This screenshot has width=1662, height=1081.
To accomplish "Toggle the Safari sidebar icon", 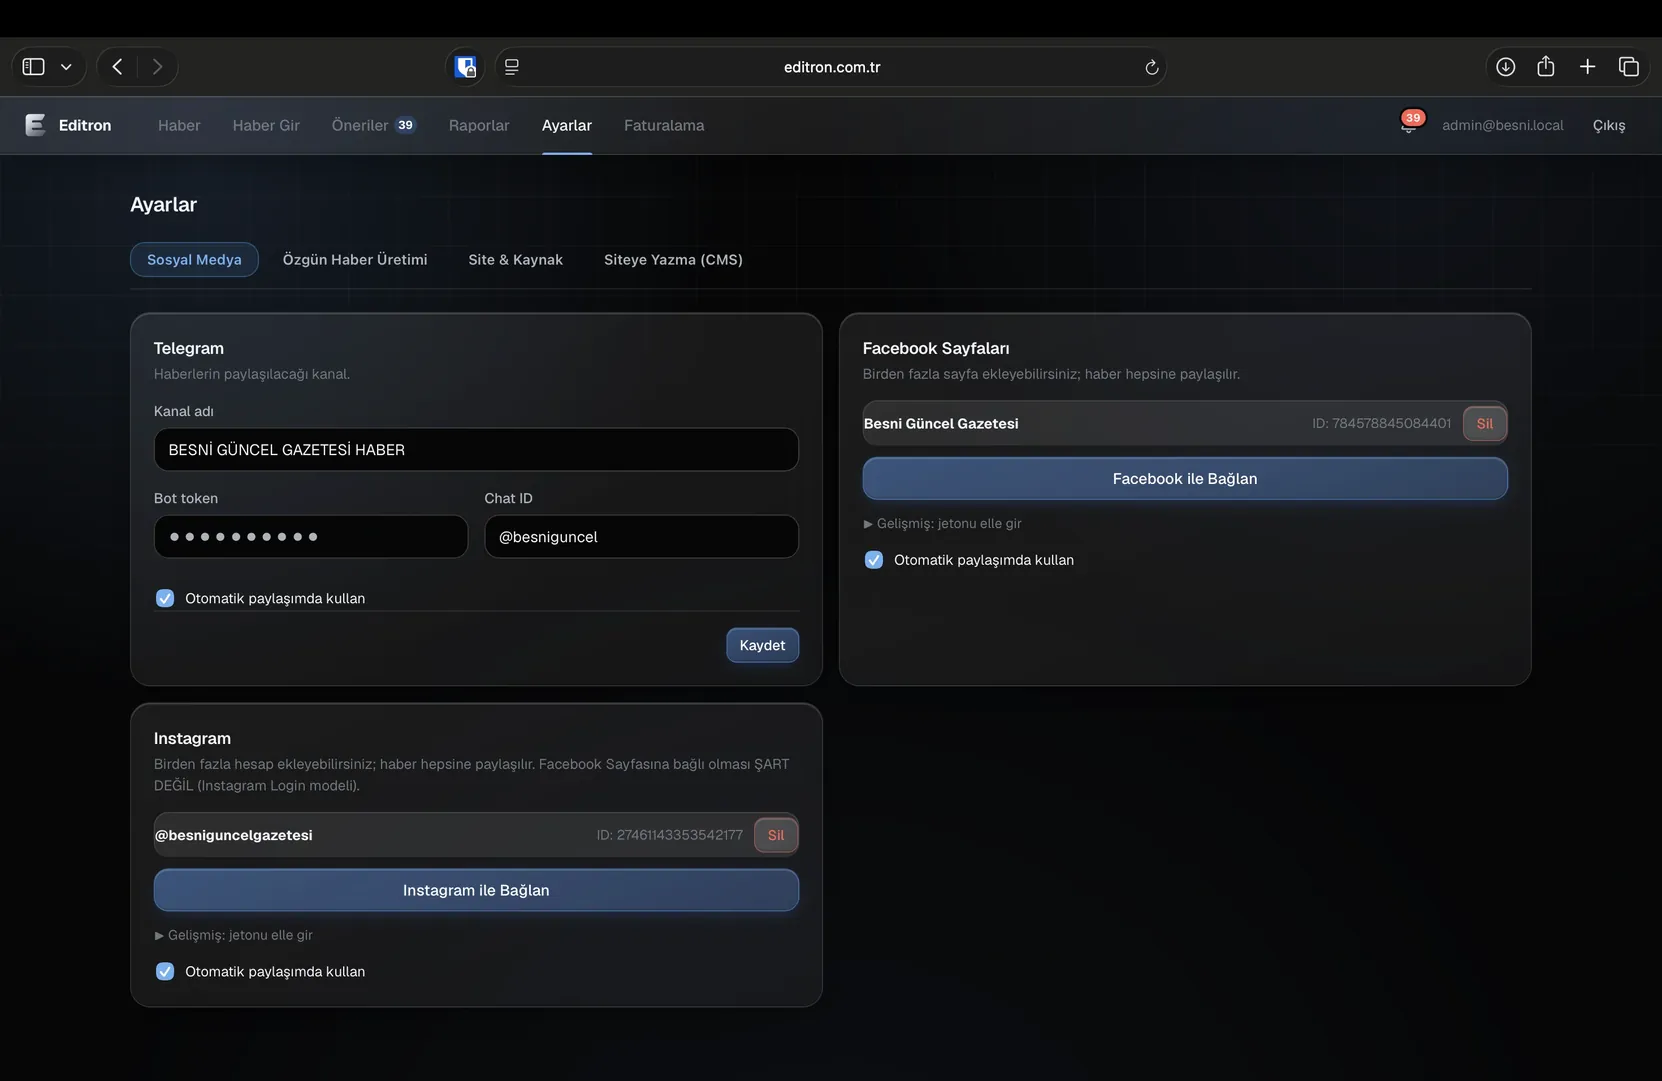I will pos(33,67).
